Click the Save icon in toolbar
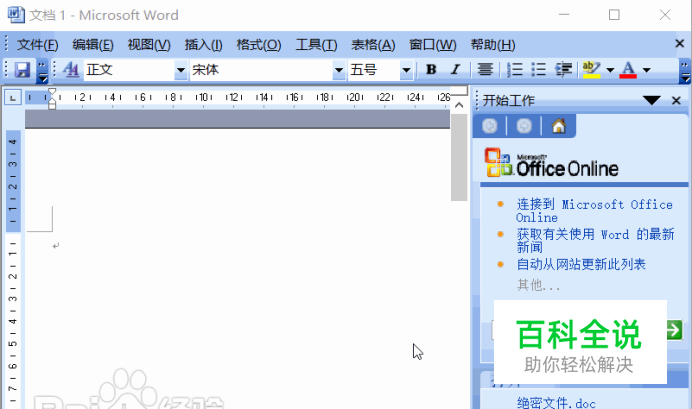The height and width of the screenshot is (409, 692). (x=22, y=70)
